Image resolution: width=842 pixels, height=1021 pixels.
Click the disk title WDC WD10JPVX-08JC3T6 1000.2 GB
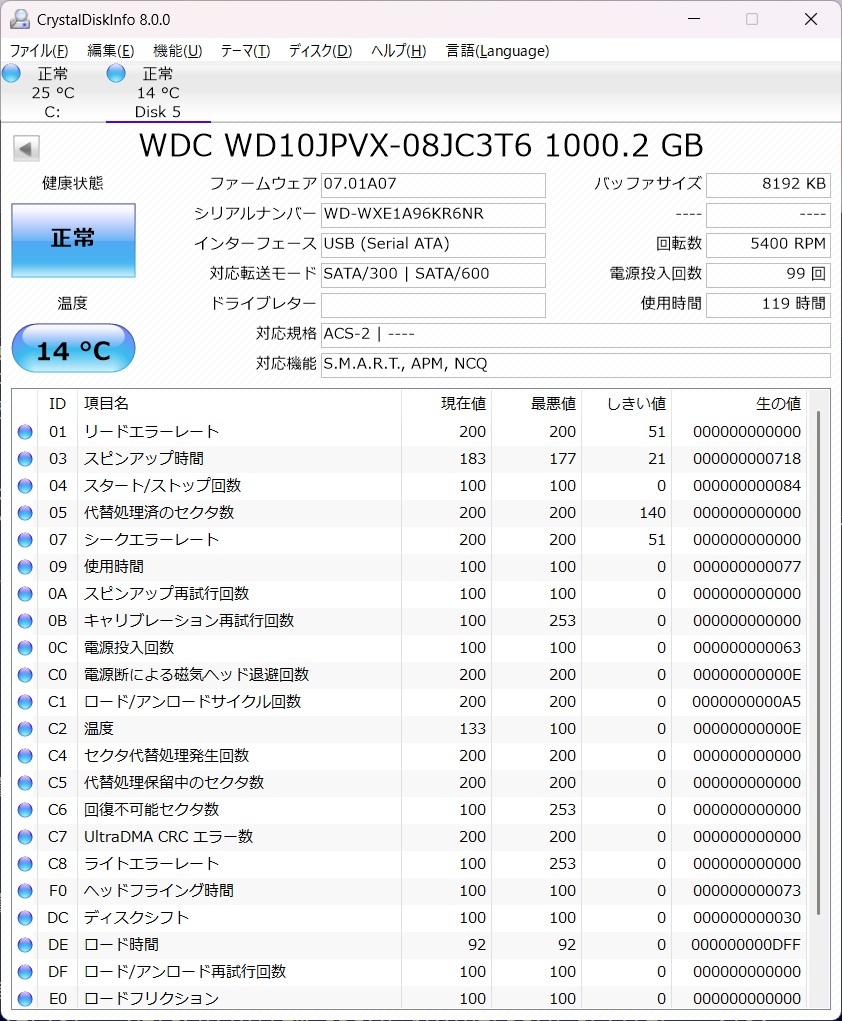pos(421,146)
